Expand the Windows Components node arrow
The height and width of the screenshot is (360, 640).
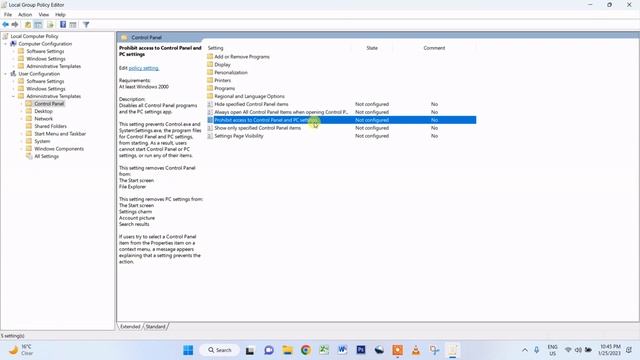point(21,149)
